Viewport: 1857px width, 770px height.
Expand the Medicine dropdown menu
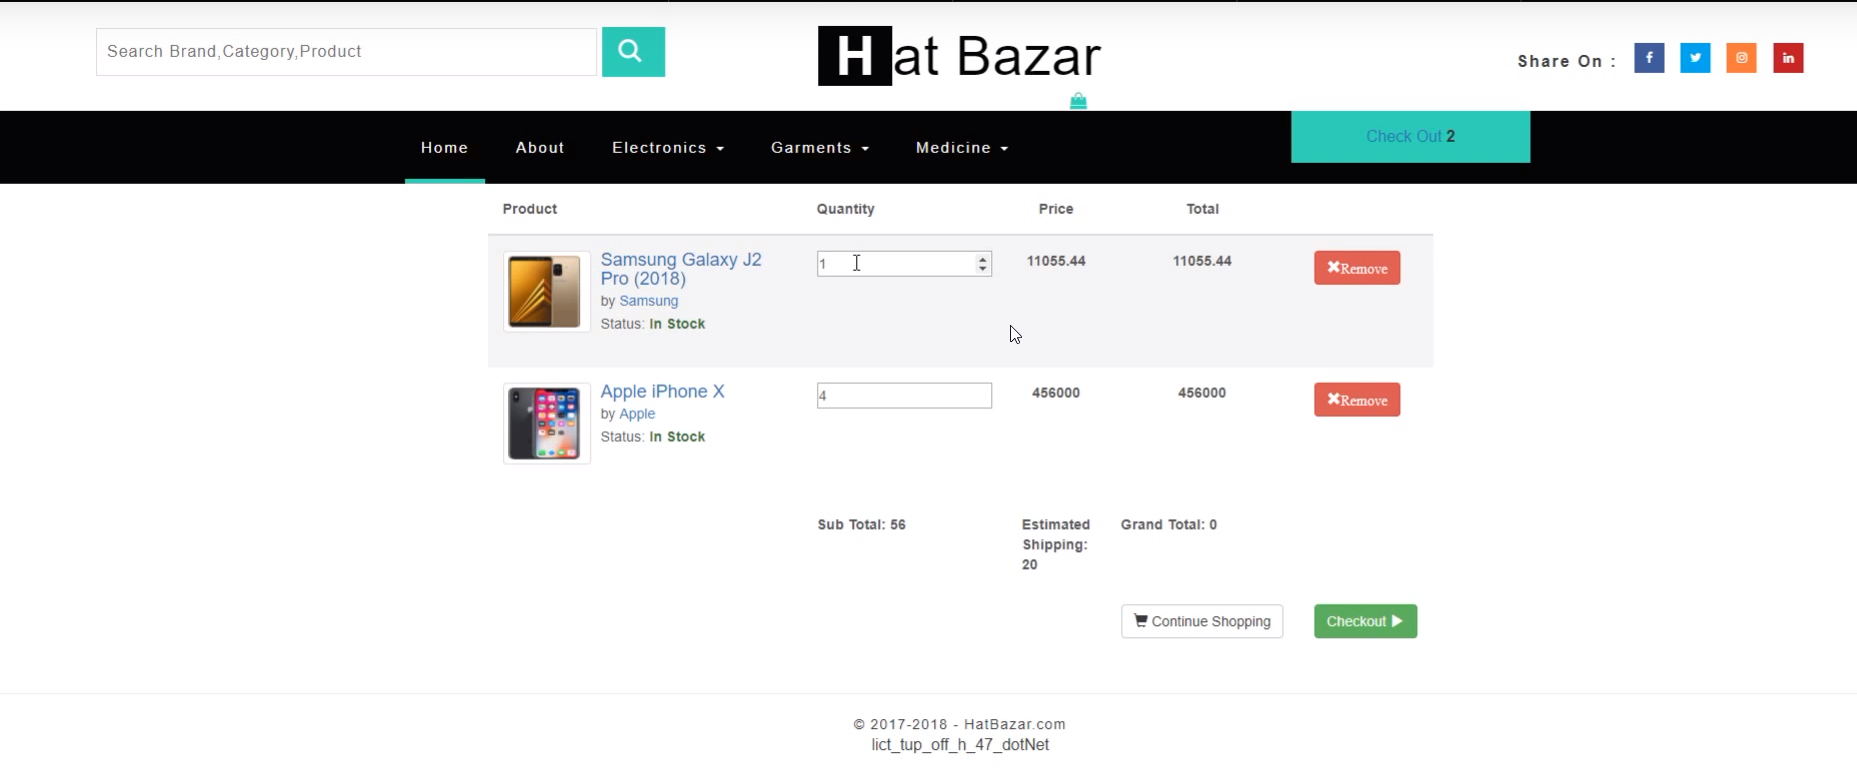pos(962,148)
